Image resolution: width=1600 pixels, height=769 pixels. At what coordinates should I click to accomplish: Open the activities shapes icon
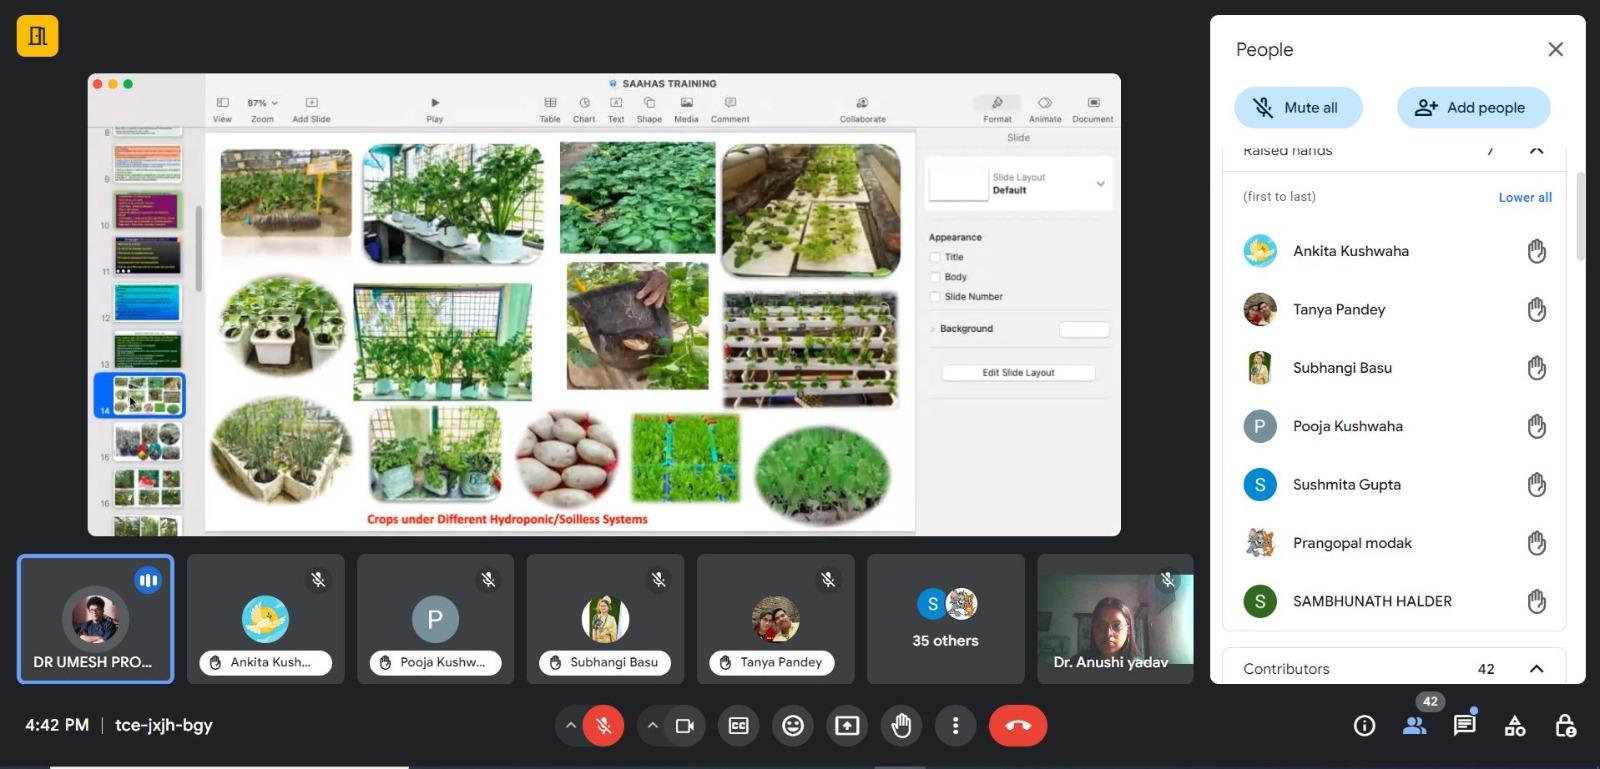pyautogui.click(x=1515, y=726)
